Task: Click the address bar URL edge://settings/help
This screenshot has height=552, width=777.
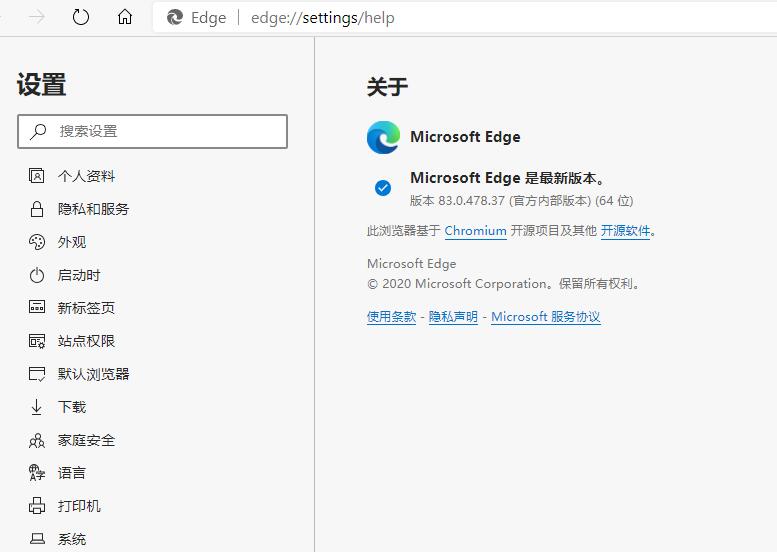Action: click(x=323, y=18)
